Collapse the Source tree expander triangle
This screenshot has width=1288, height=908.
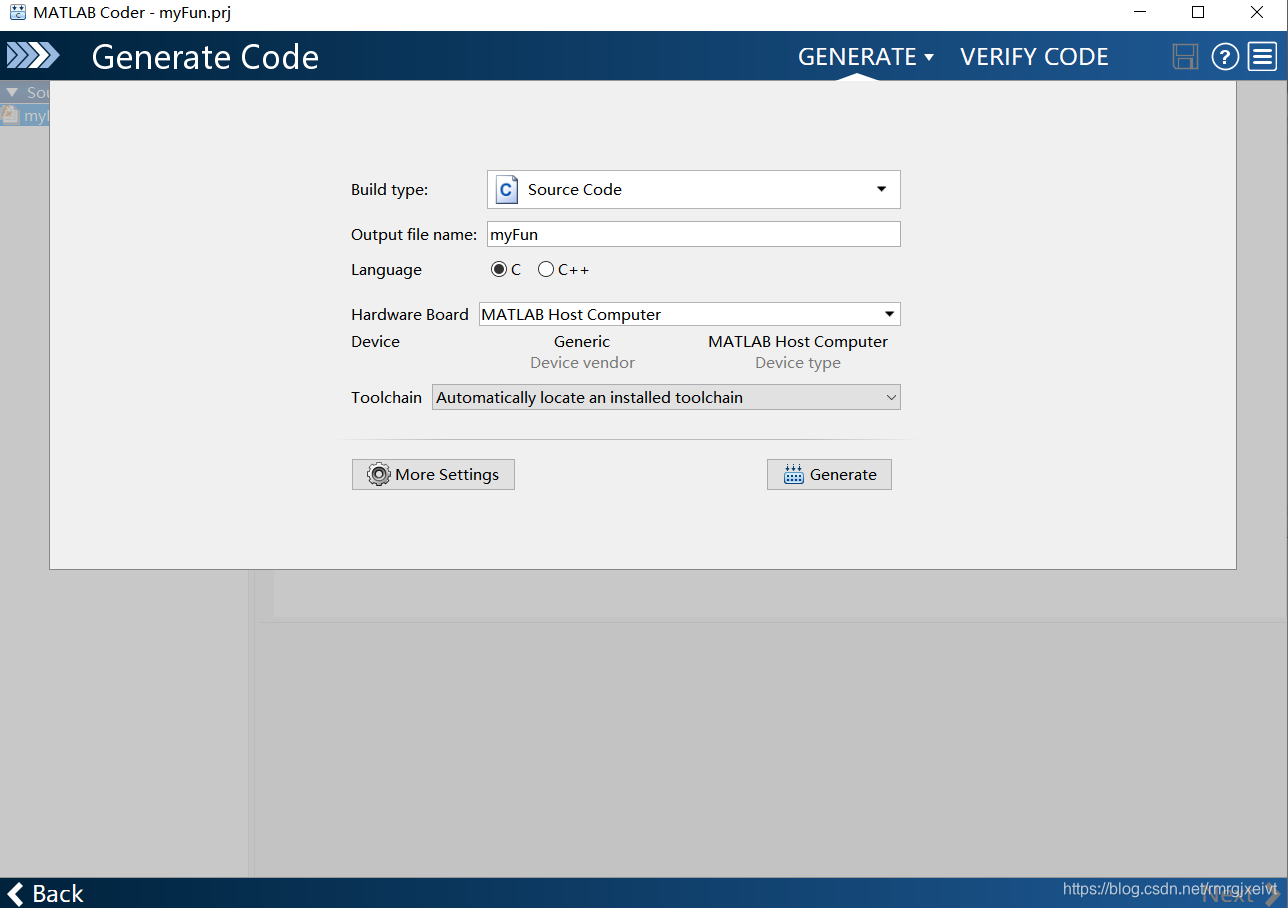(12, 92)
